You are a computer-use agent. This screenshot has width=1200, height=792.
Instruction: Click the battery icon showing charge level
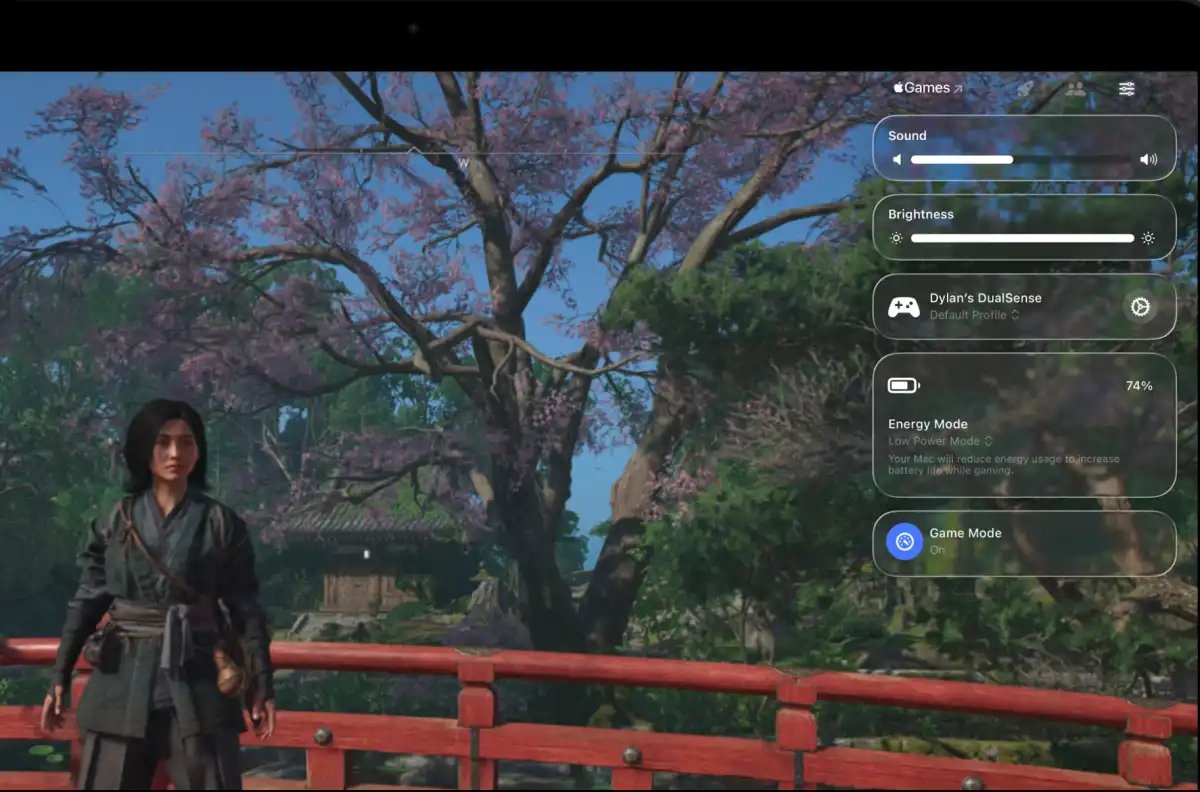(x=903, y=385)
